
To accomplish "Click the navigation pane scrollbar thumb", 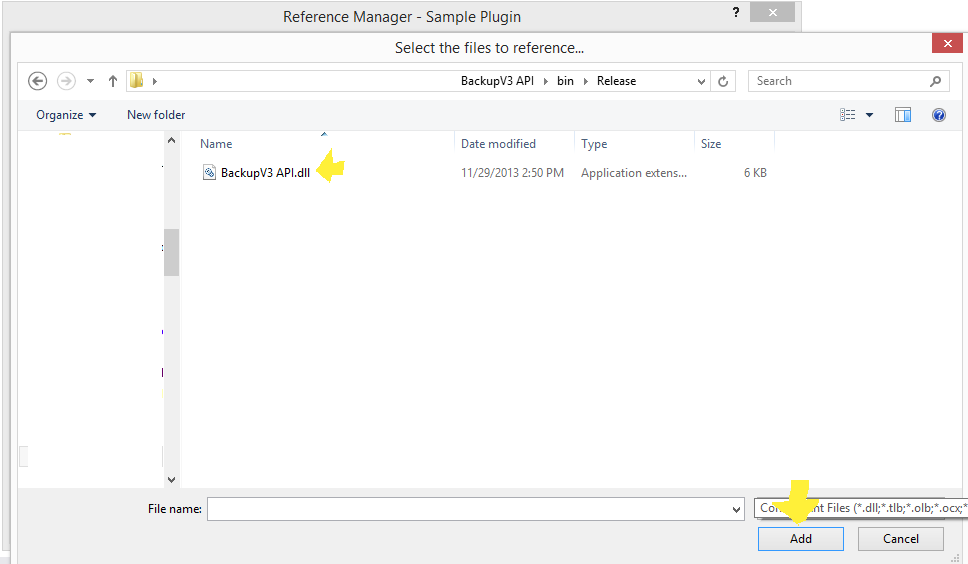I will click(x=171, y=252).
